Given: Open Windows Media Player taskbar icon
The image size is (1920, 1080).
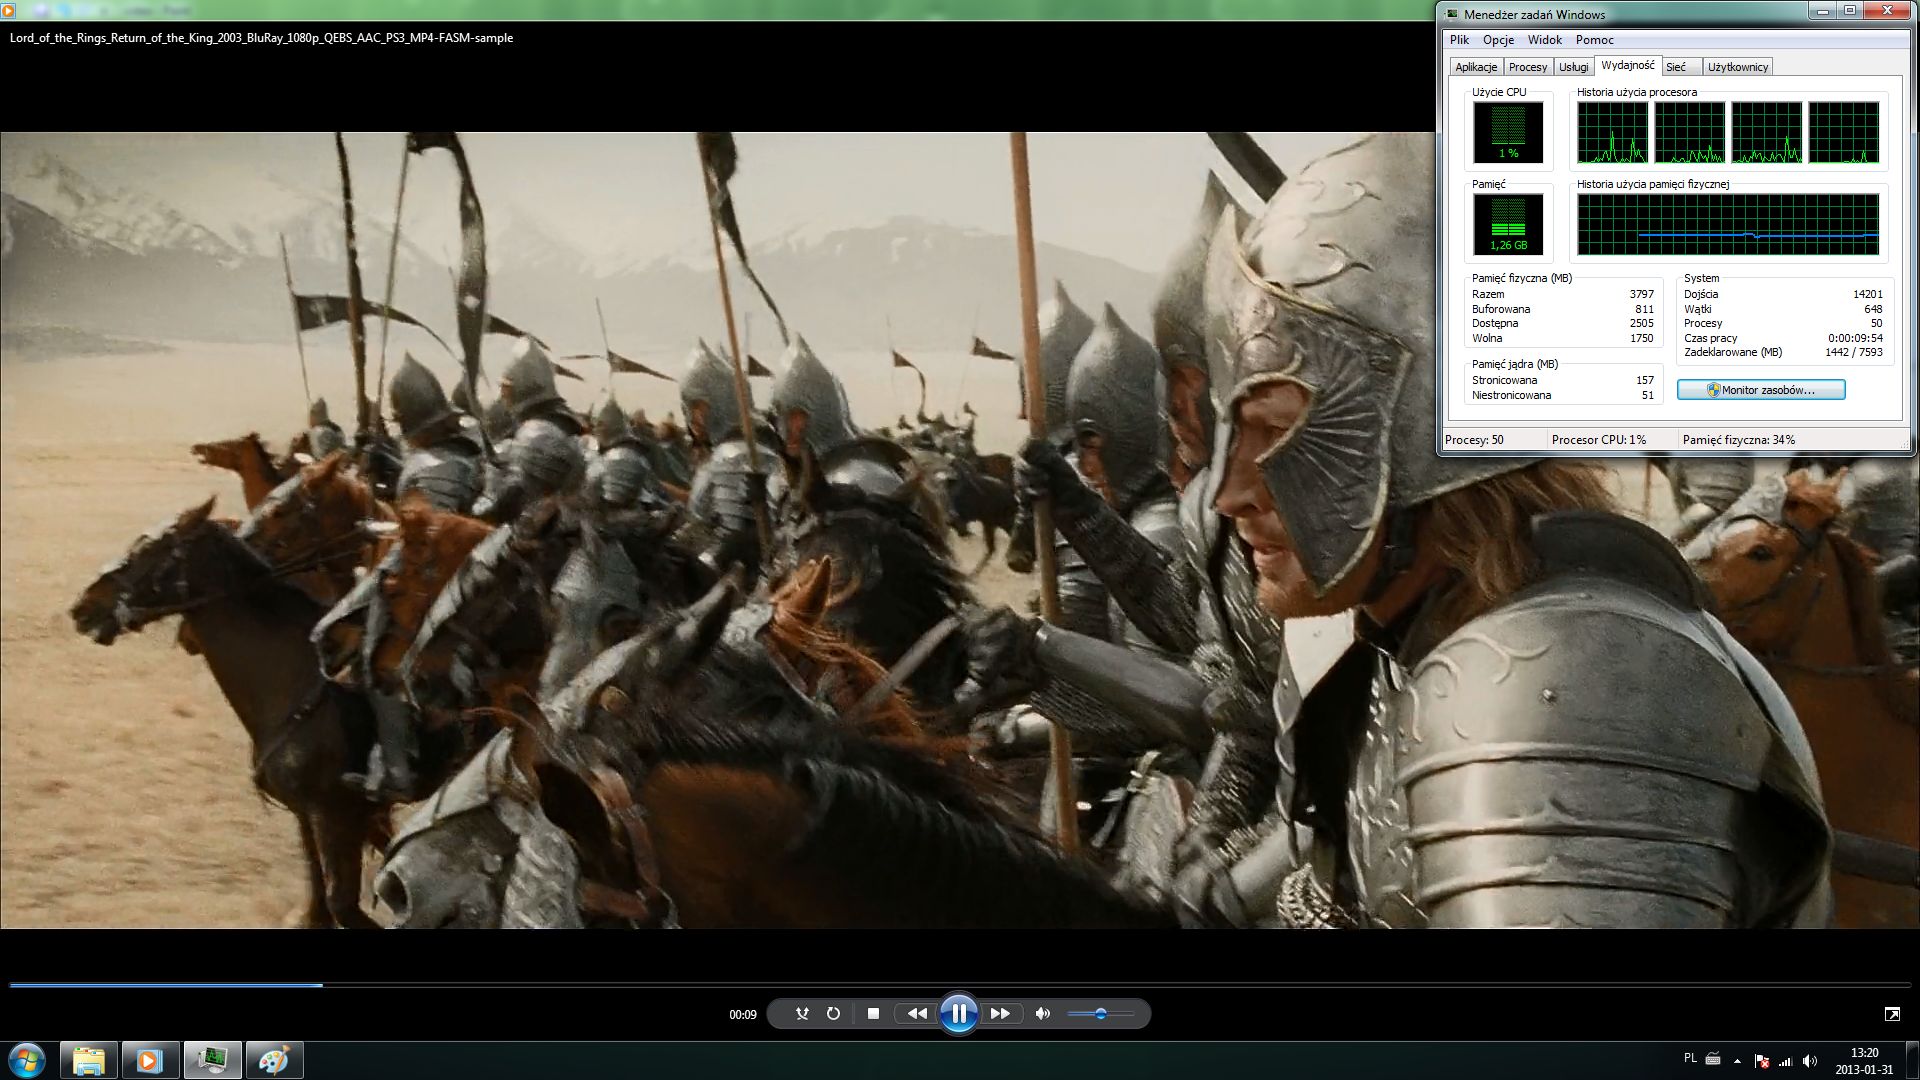Looking at the screenshot, I should coord(150,1060).
